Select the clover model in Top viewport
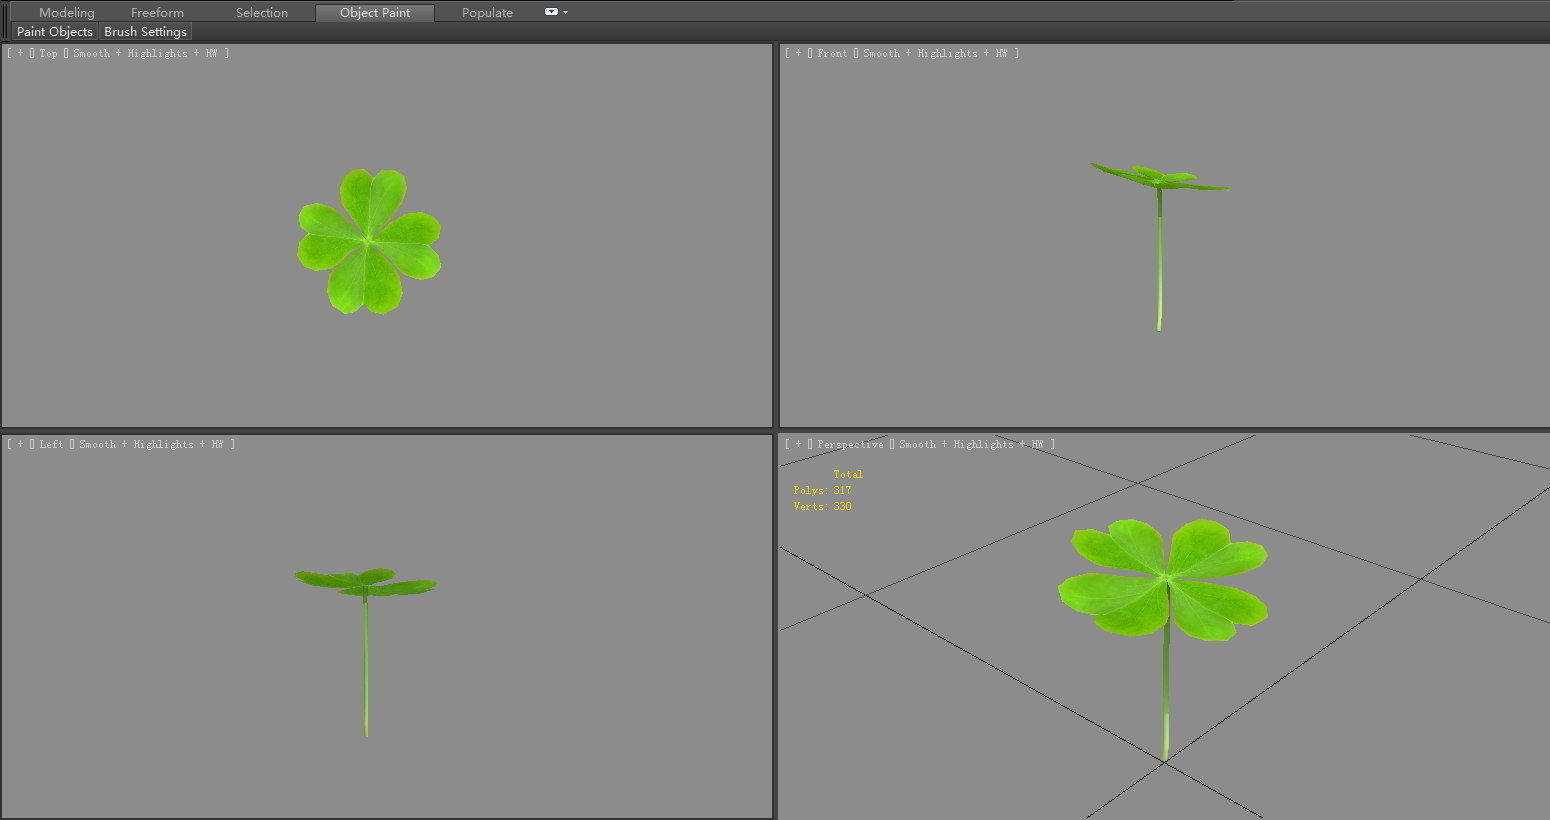Viewport: 1550px width, 820px height. pos(369,241)
